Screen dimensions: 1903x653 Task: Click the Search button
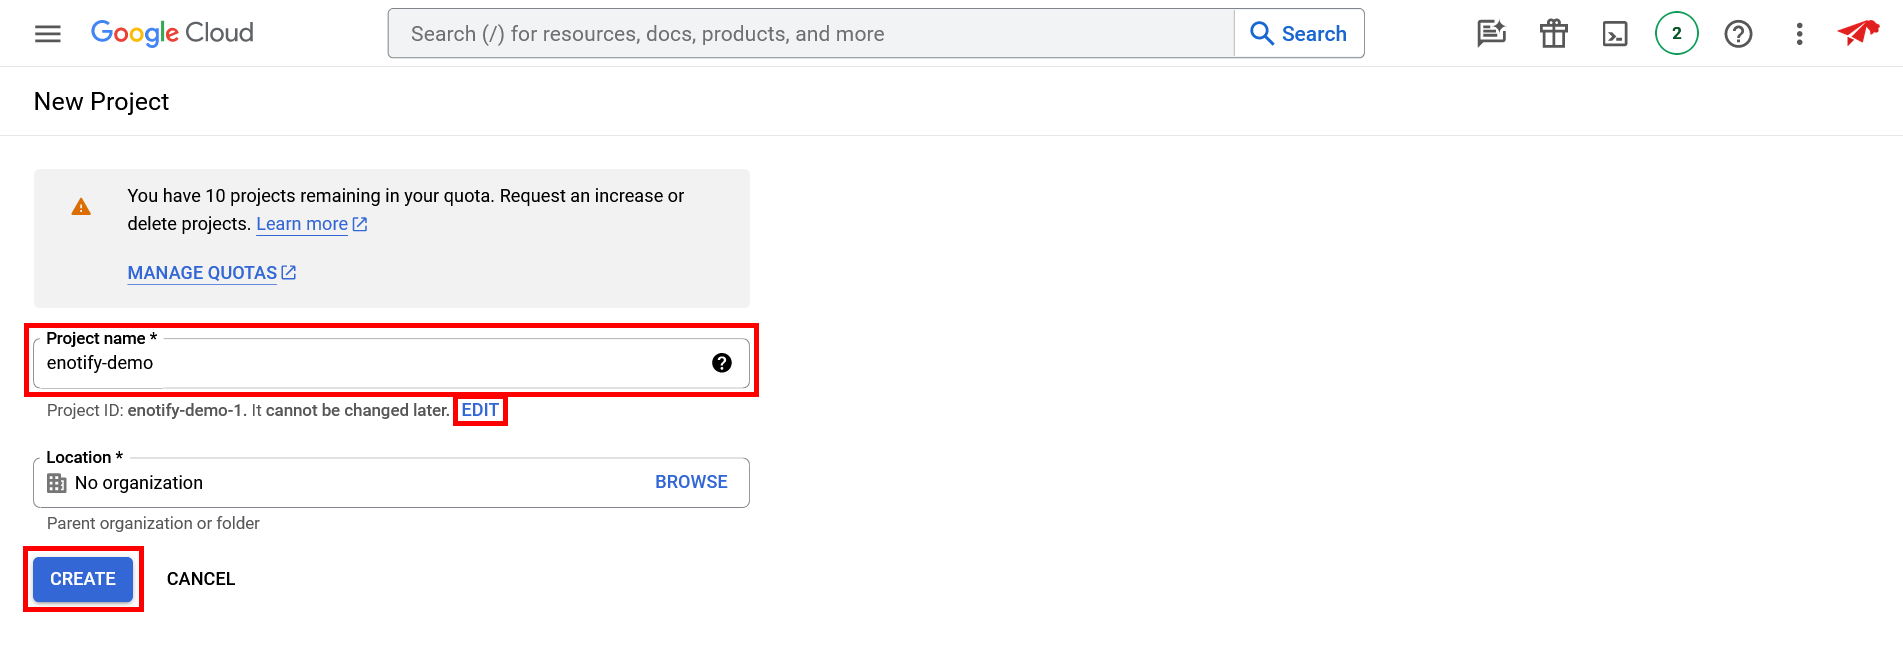pyautogui.click(x=1299, y=34)
